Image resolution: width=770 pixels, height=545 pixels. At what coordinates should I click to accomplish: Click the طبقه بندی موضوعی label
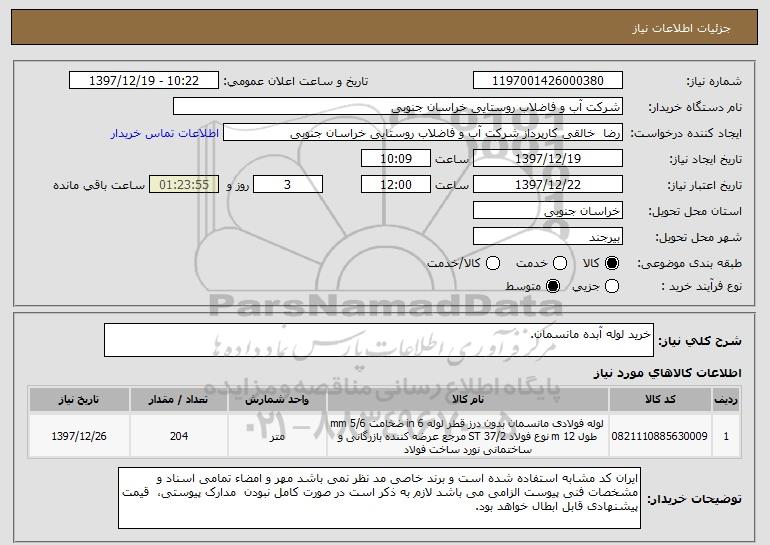point(689,263)
